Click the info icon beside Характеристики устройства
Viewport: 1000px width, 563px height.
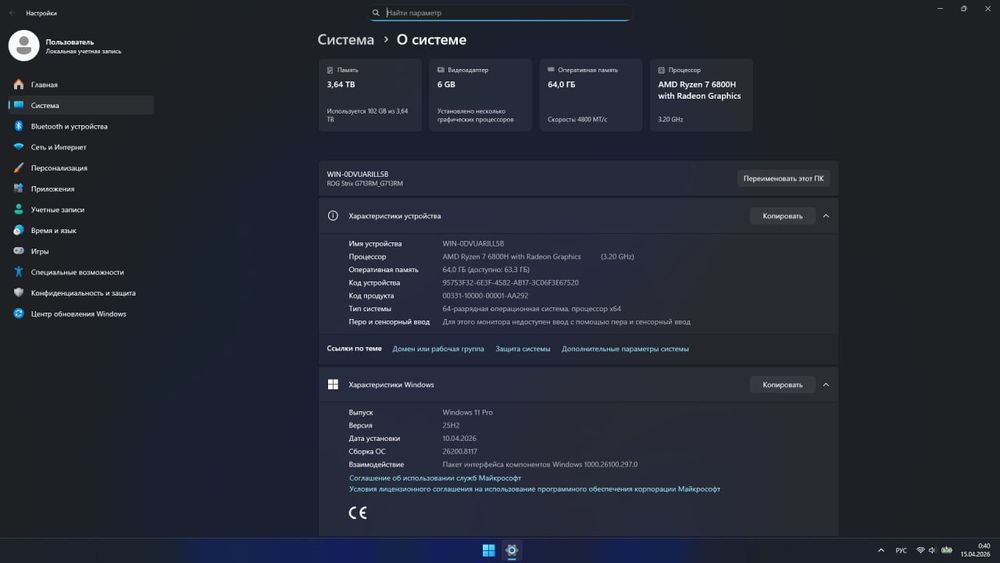[333, 216]
